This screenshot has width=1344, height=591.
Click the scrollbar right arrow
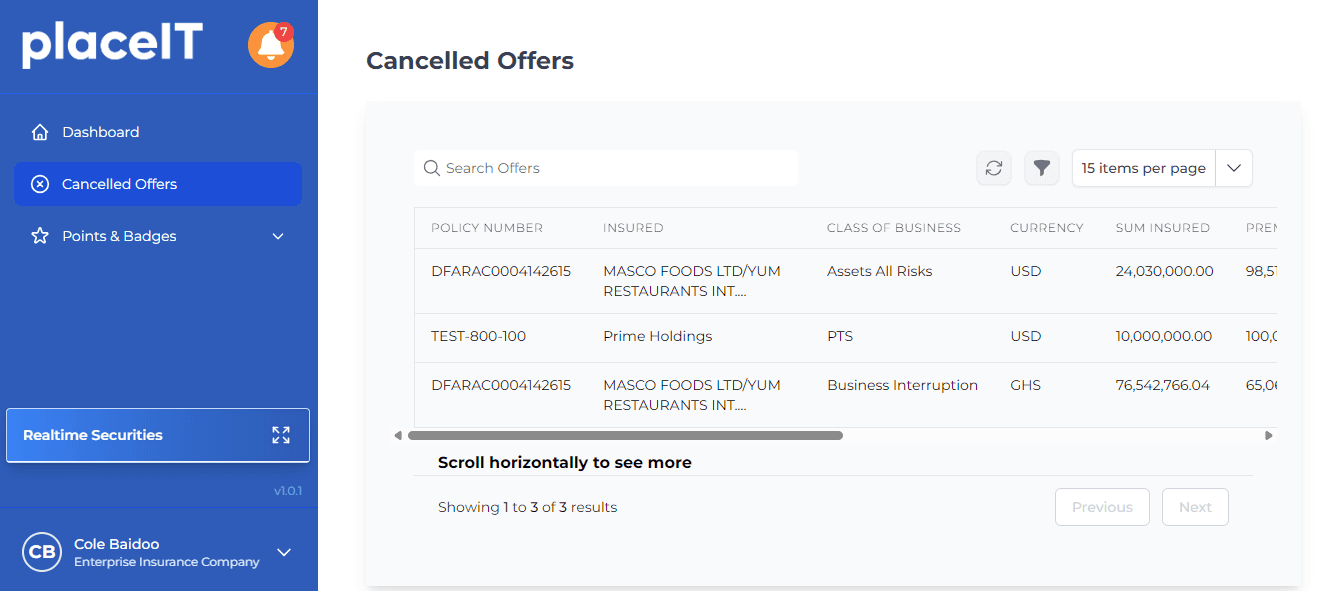click(1269, 436)
